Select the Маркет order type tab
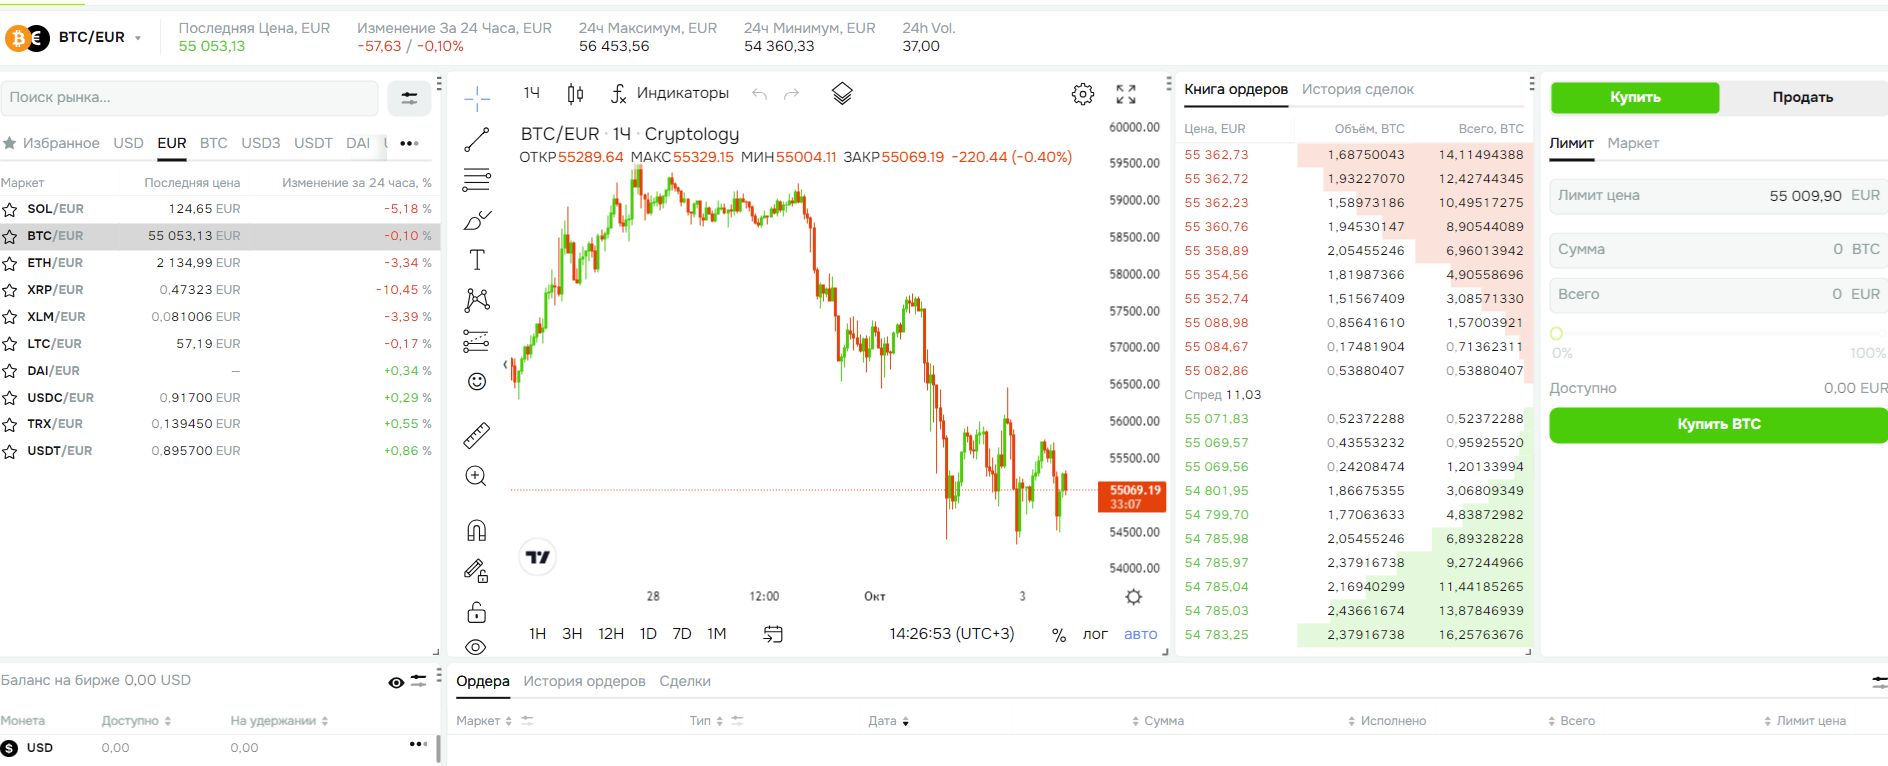1888x766 pixels. (x=1632, y=143)
